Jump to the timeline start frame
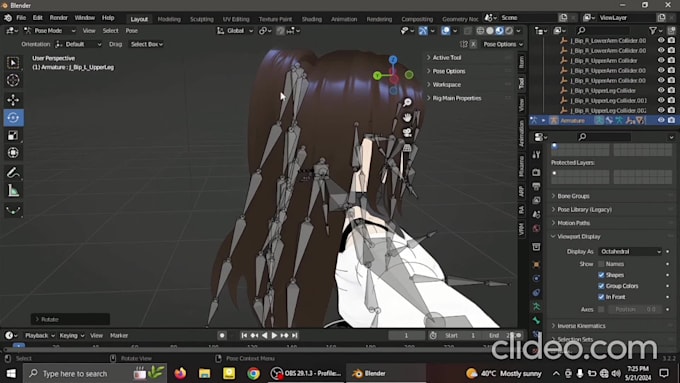 (244, 335)
